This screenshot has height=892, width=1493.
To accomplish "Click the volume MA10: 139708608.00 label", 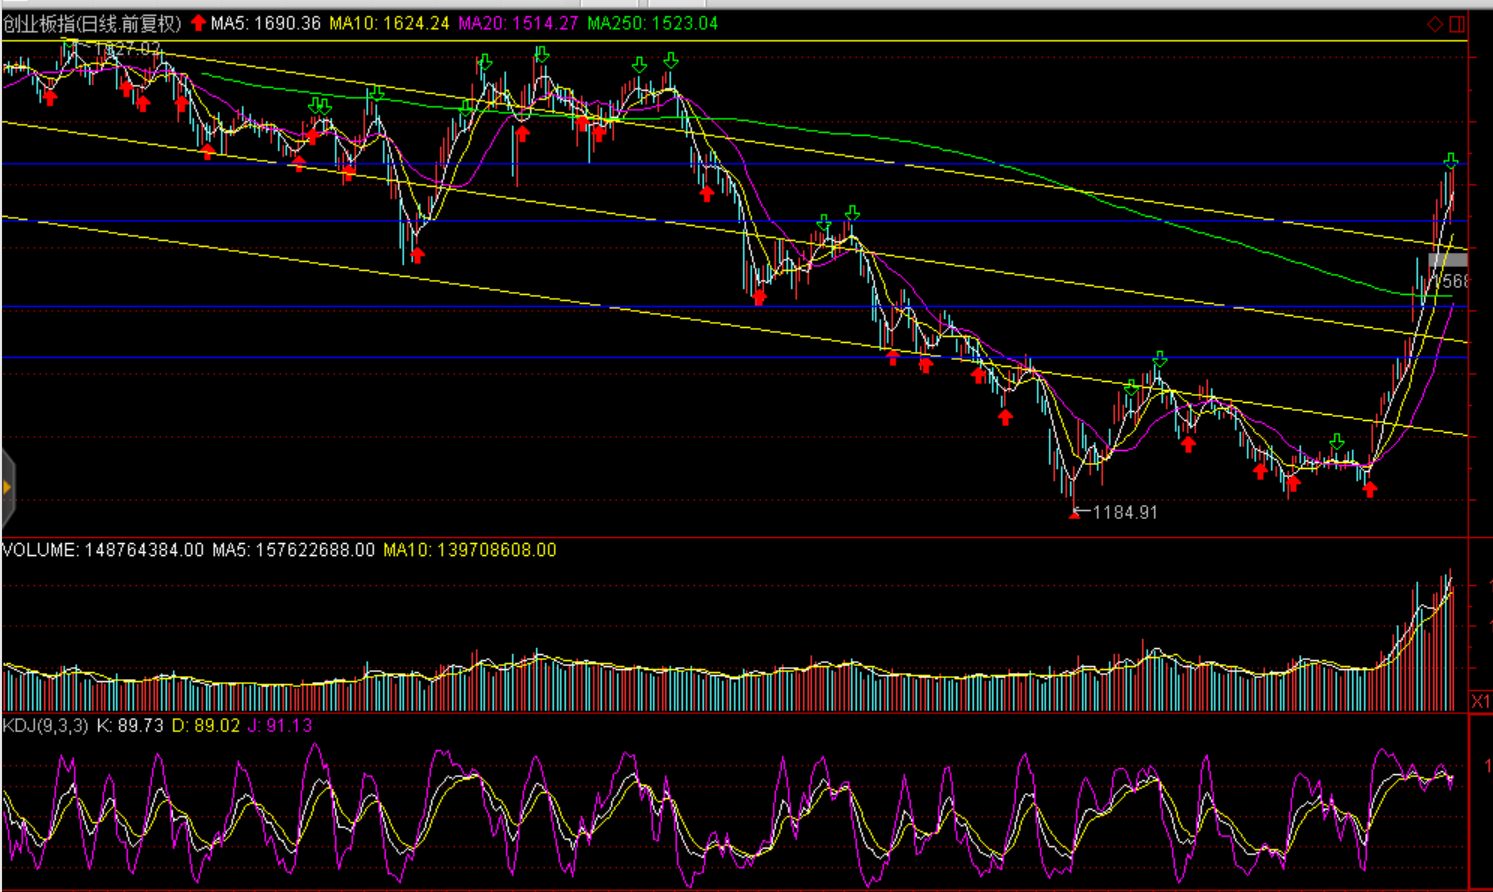I will (x=469, y=550).
